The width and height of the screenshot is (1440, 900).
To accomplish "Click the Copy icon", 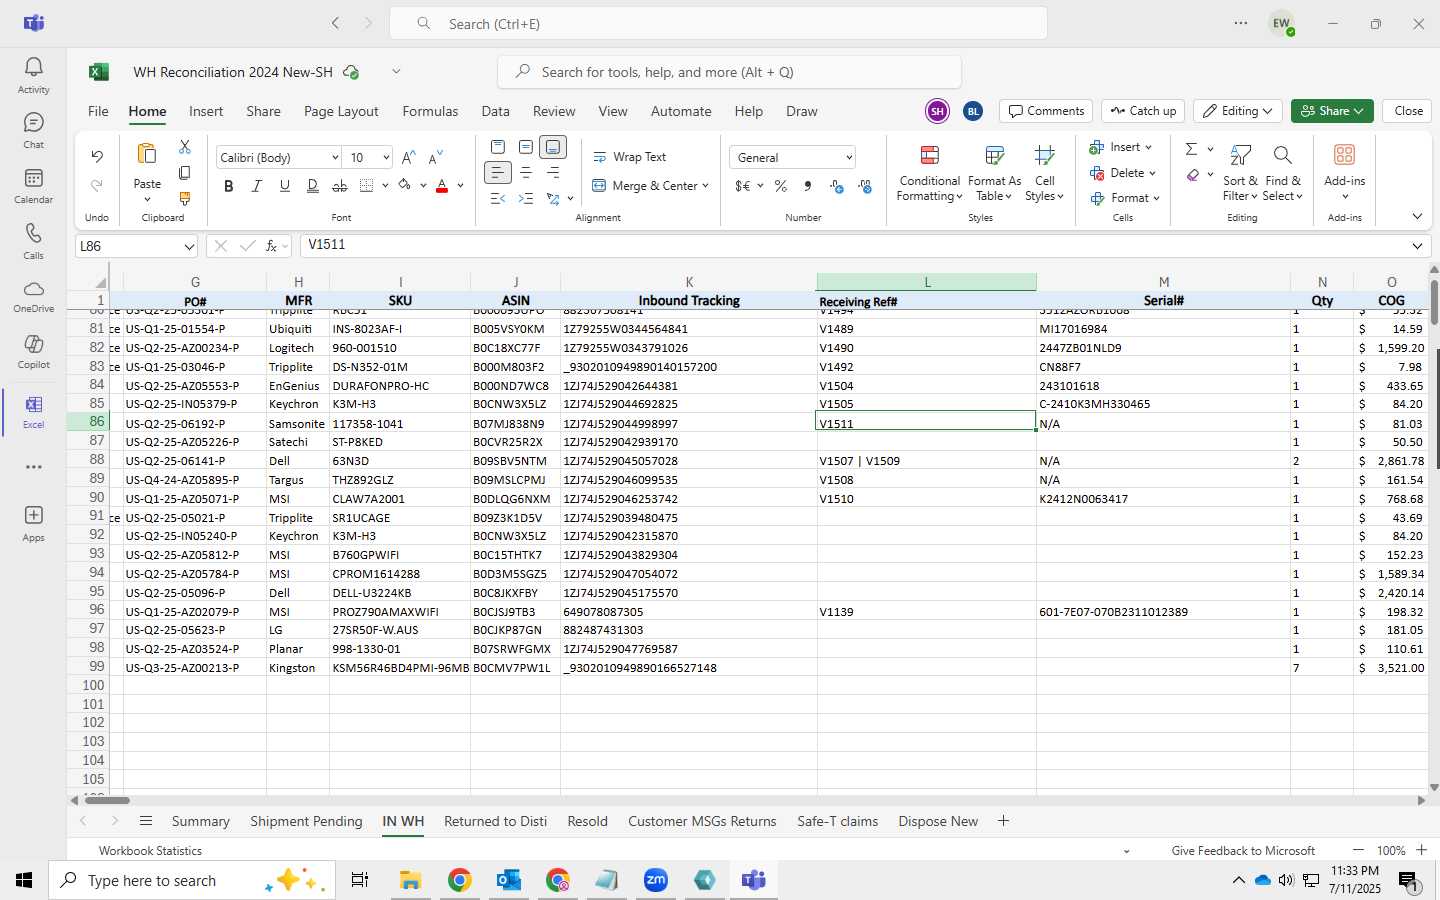I will click(185, 173).
